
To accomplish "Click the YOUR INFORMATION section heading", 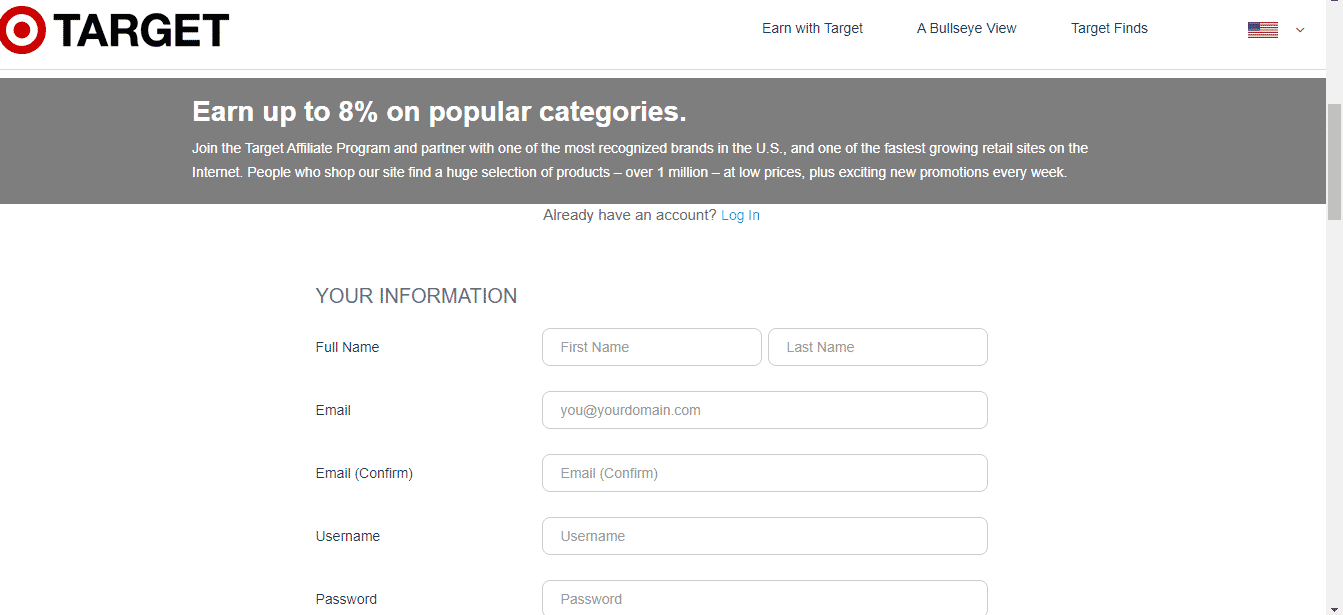I will coord(416,295).
